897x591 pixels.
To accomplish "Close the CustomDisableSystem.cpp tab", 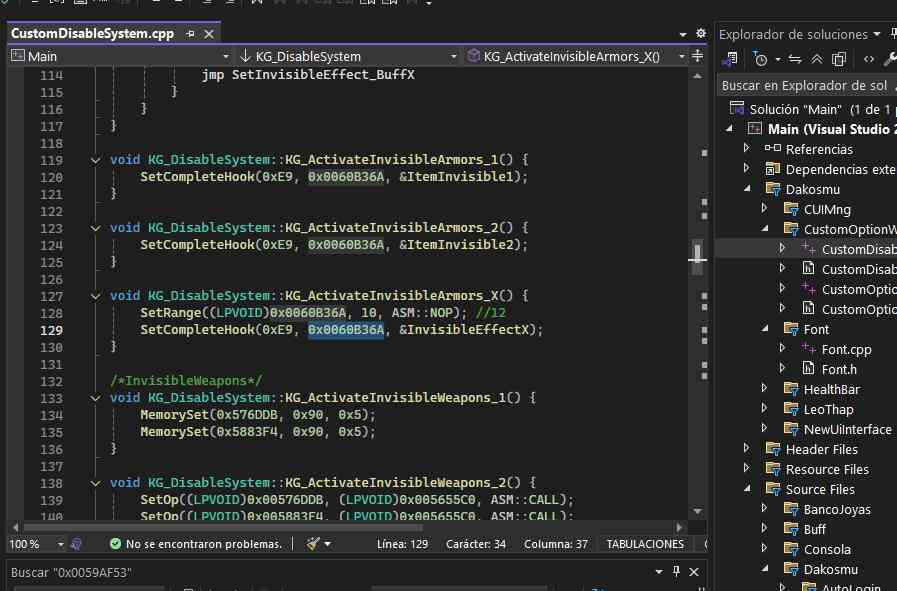I will [209, 34].
